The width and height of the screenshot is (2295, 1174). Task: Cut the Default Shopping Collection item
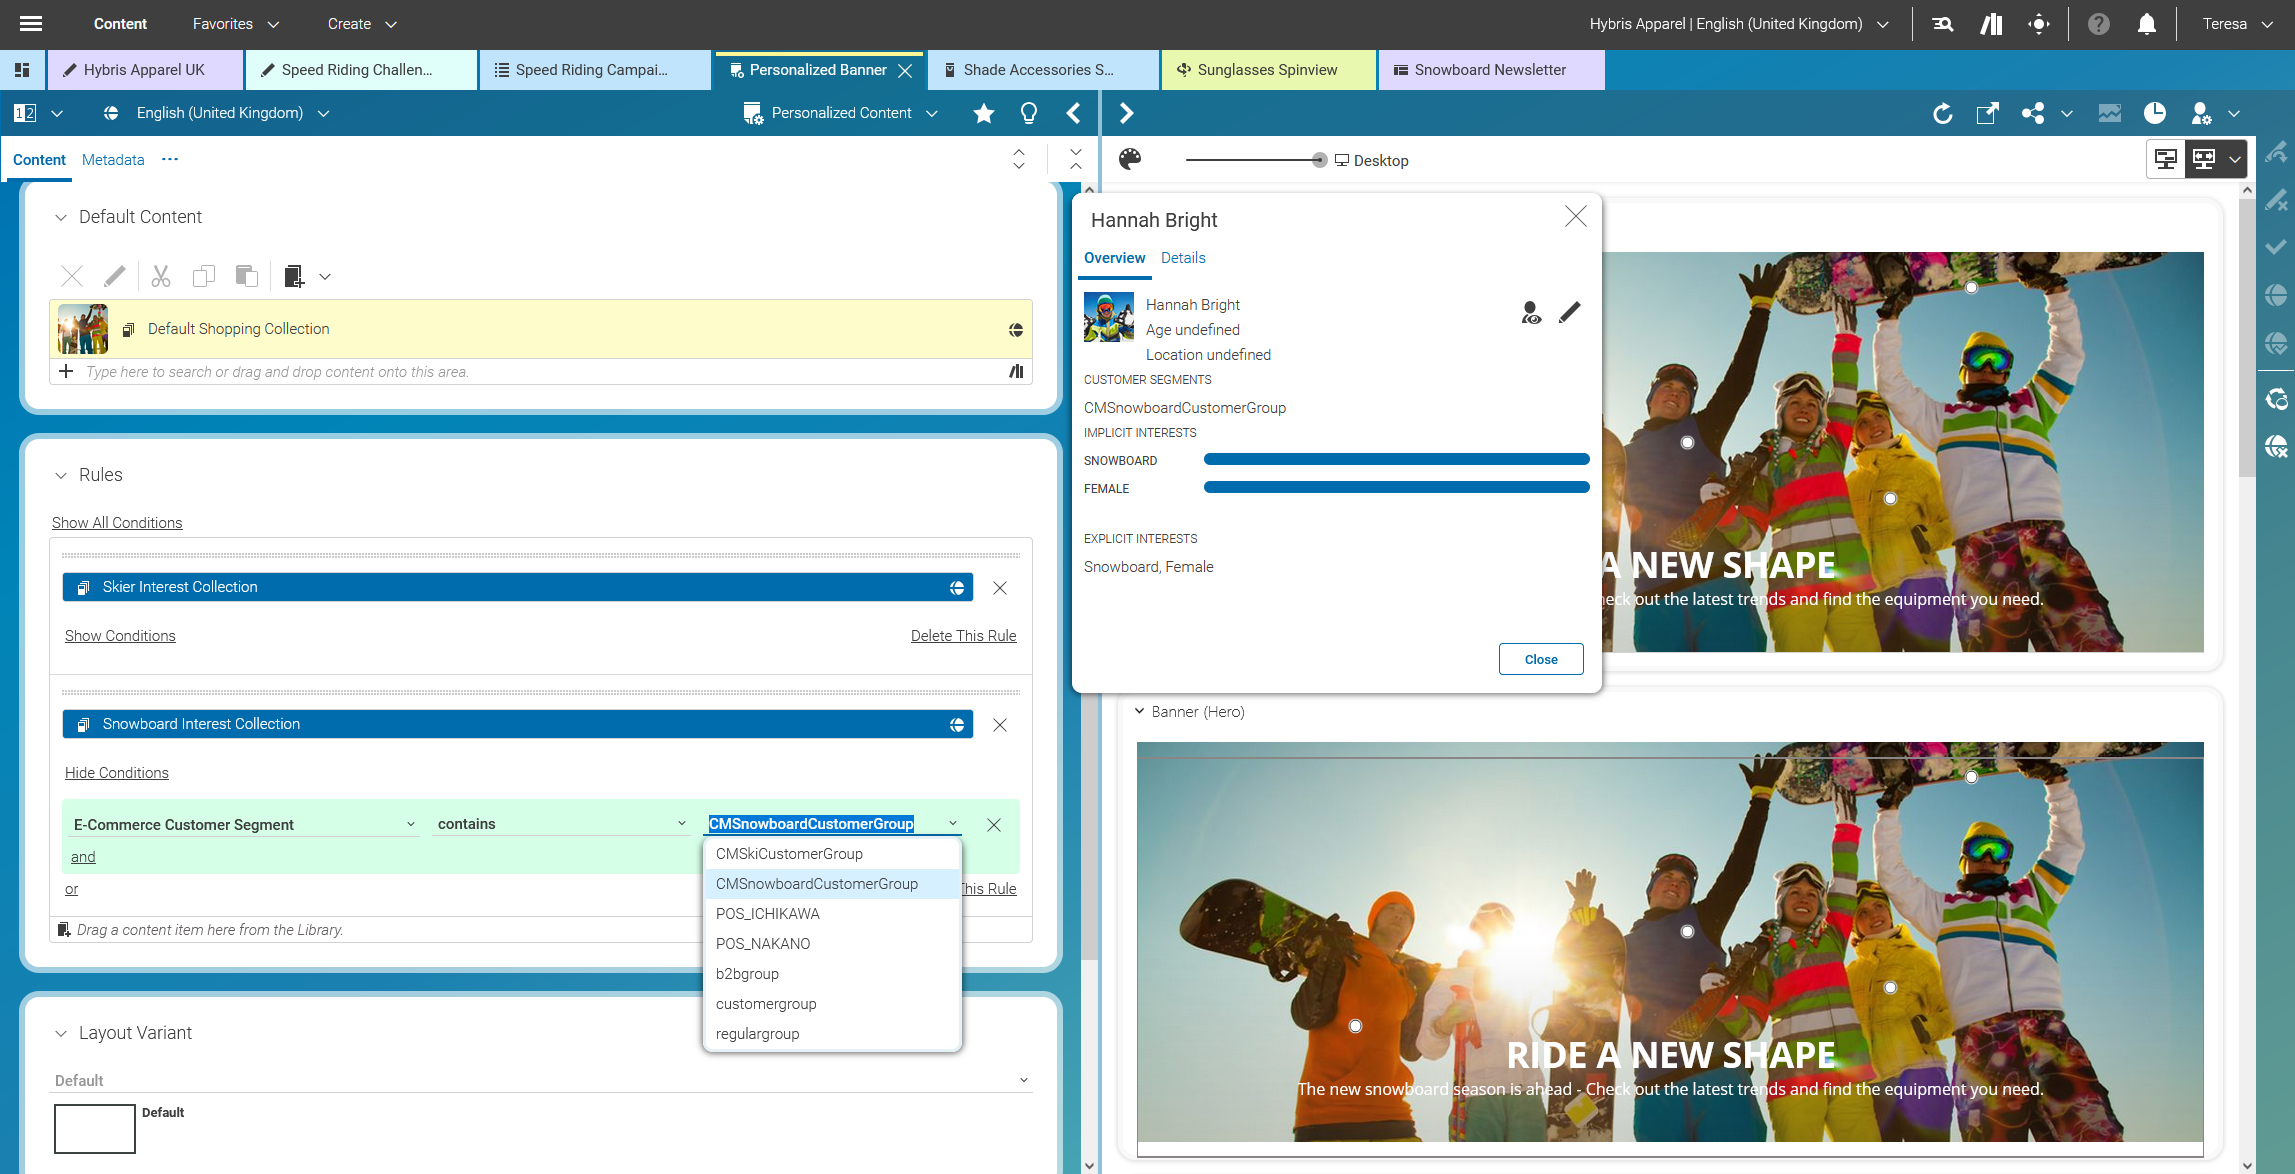160,276
